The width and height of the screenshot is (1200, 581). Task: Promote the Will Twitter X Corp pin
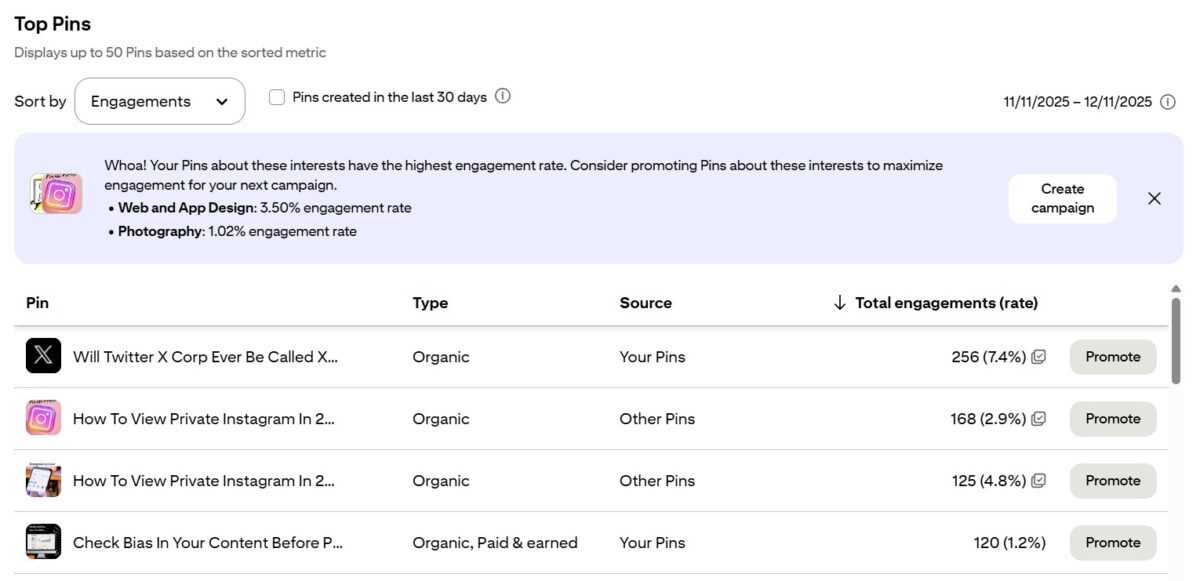1112,356
